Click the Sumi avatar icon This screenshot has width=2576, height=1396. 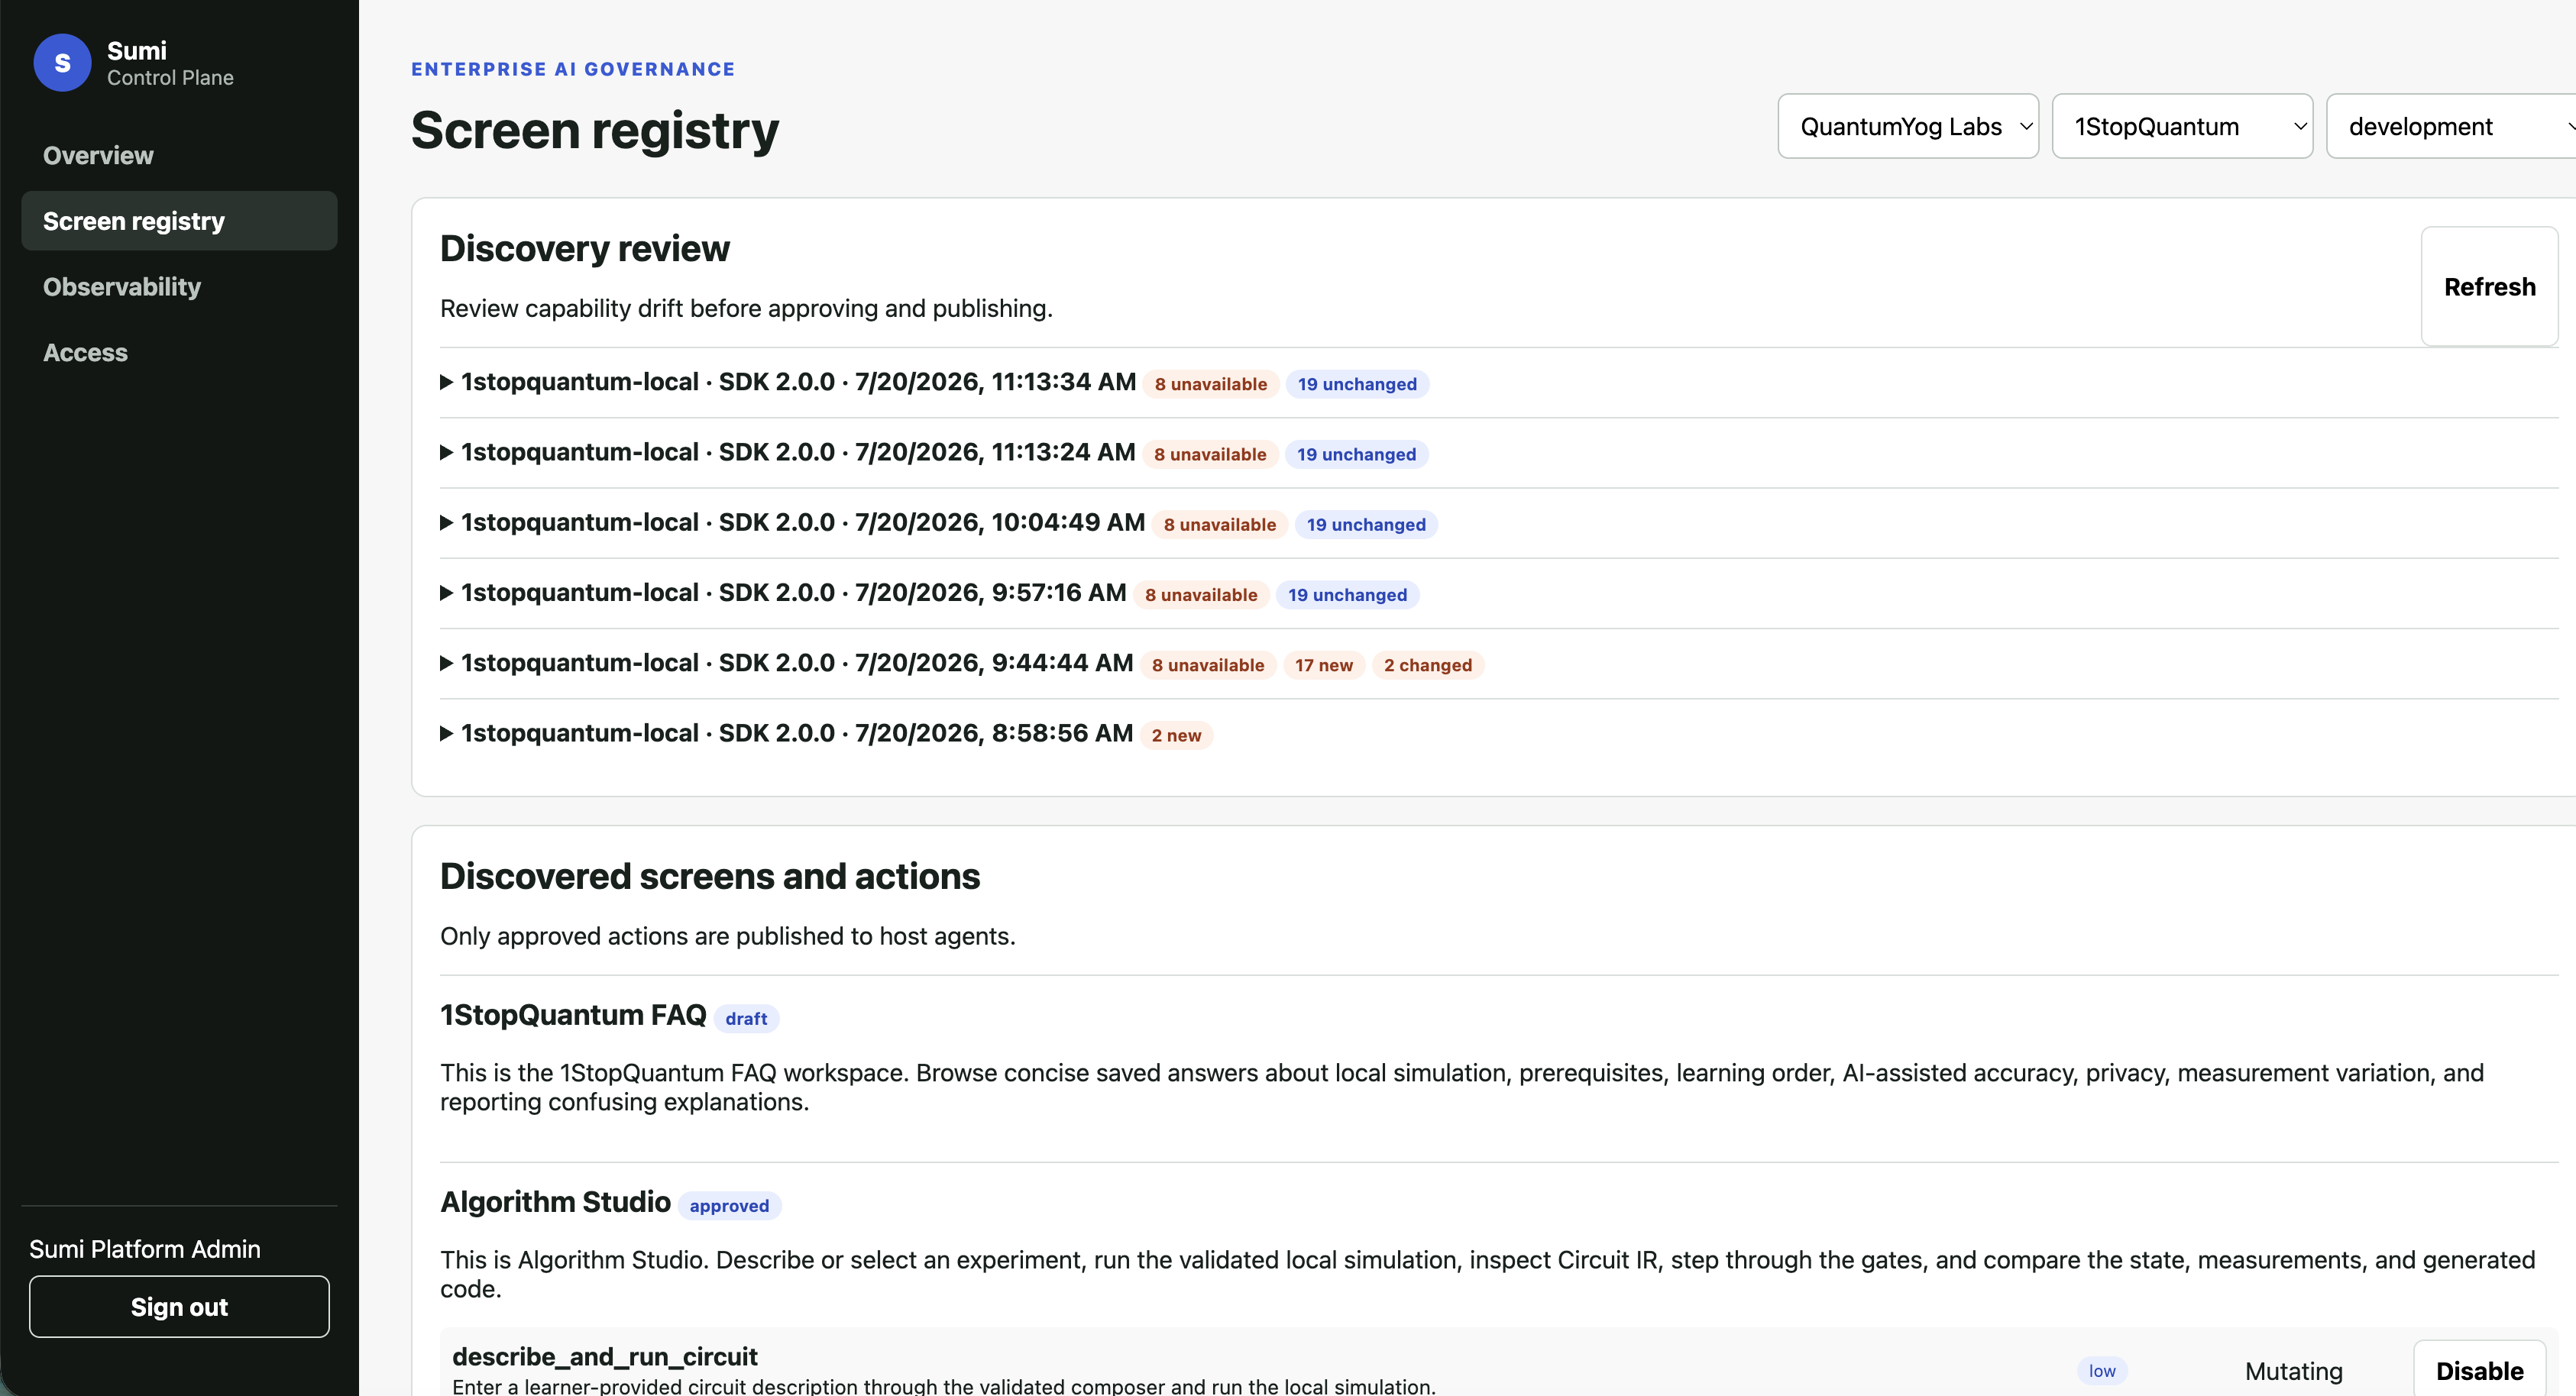62,63
